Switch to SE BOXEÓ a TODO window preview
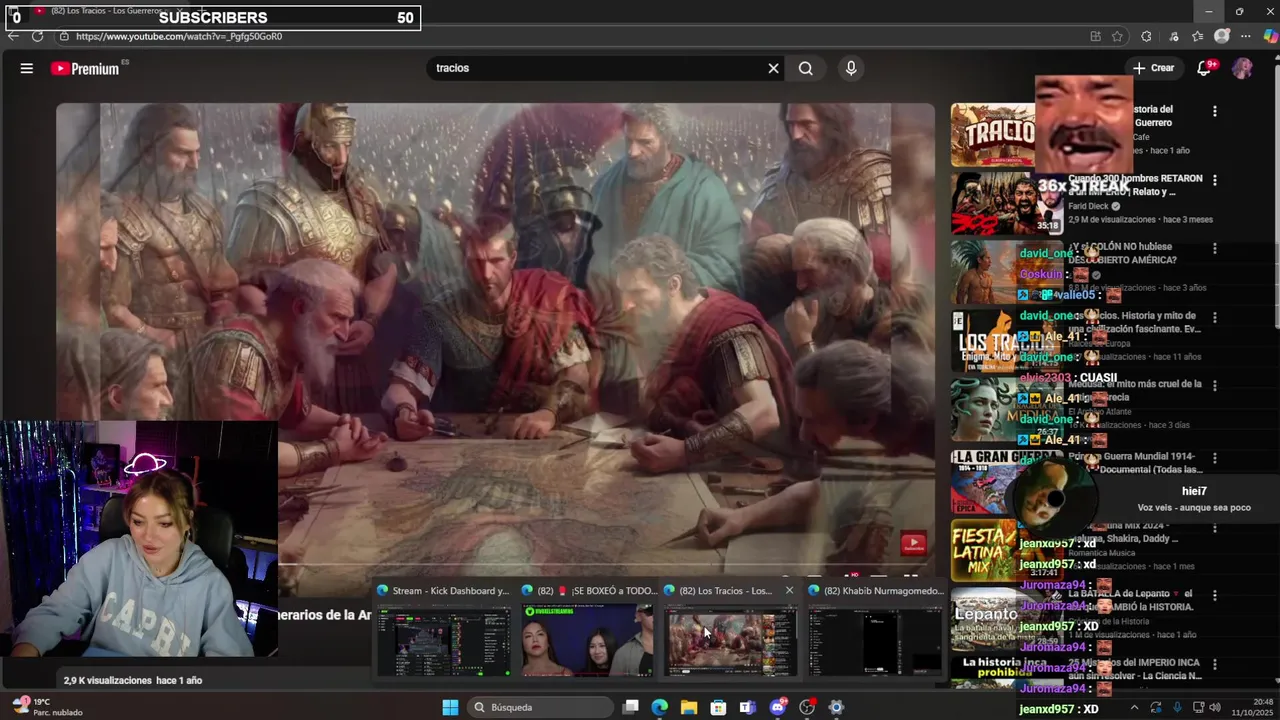This screenshot has width=1280, height=720. pos(587,630)
